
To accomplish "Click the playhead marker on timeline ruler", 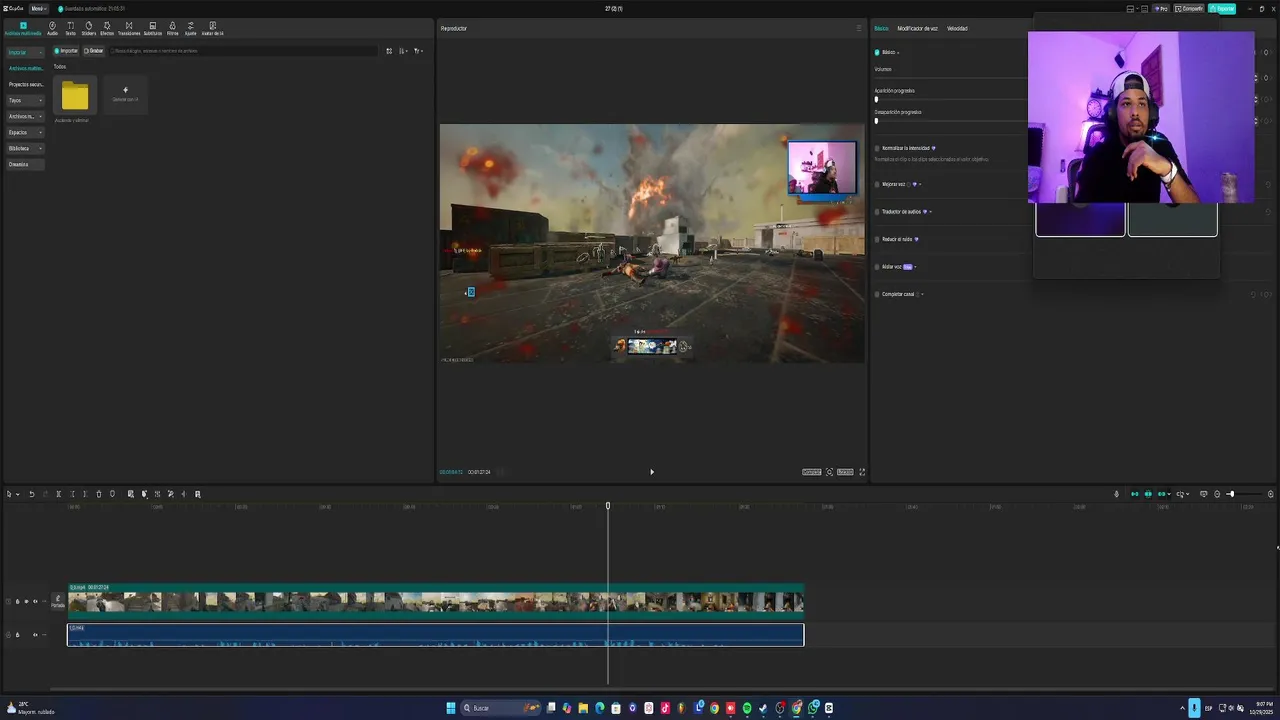I will 608,506.
